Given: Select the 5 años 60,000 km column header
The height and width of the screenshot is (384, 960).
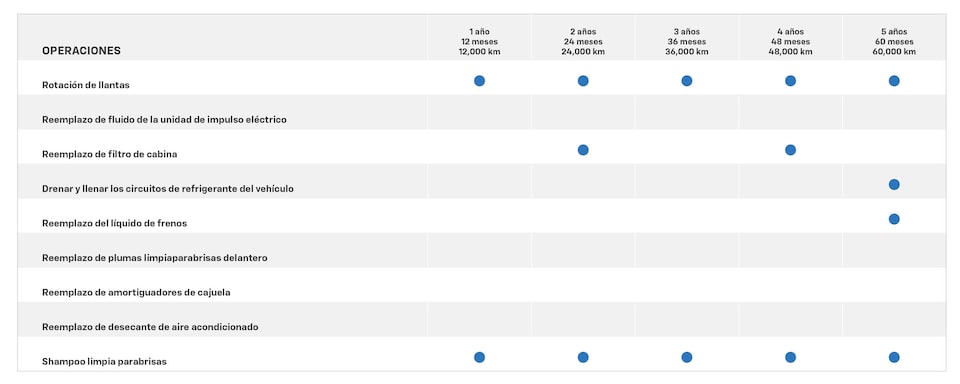Looking at the screenshot, I should pyautogui.click(x=894, y=42).
